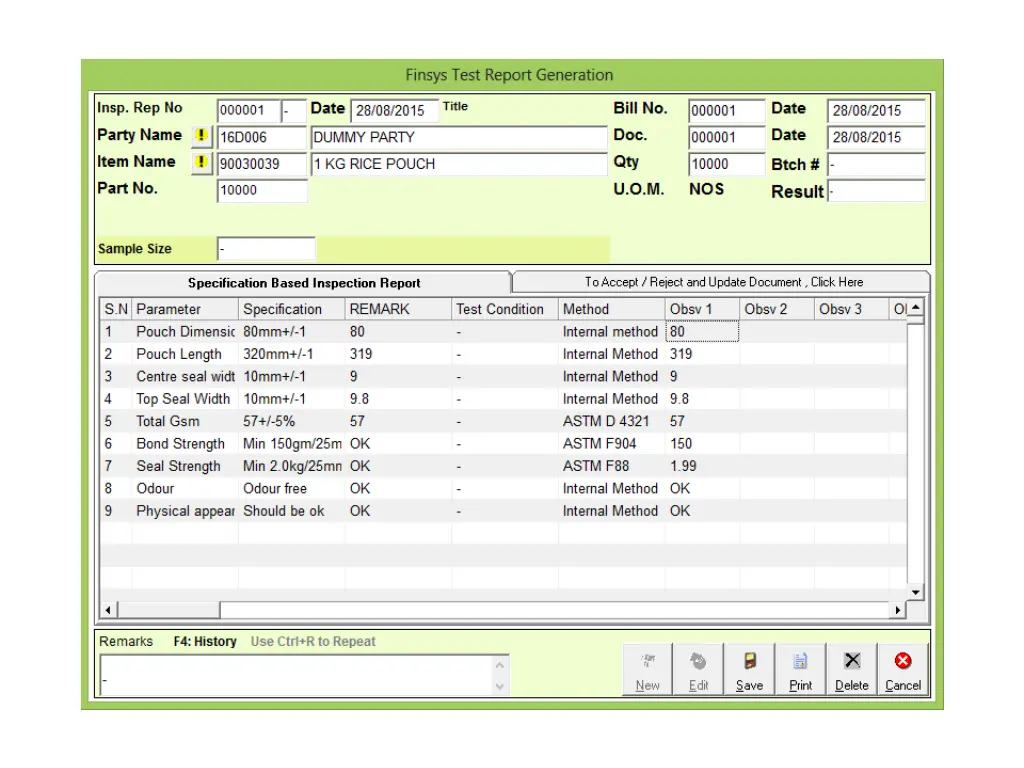Click the ASTM D 4321 method cell
Screen dimensions: 1024x768
point(612,421)
